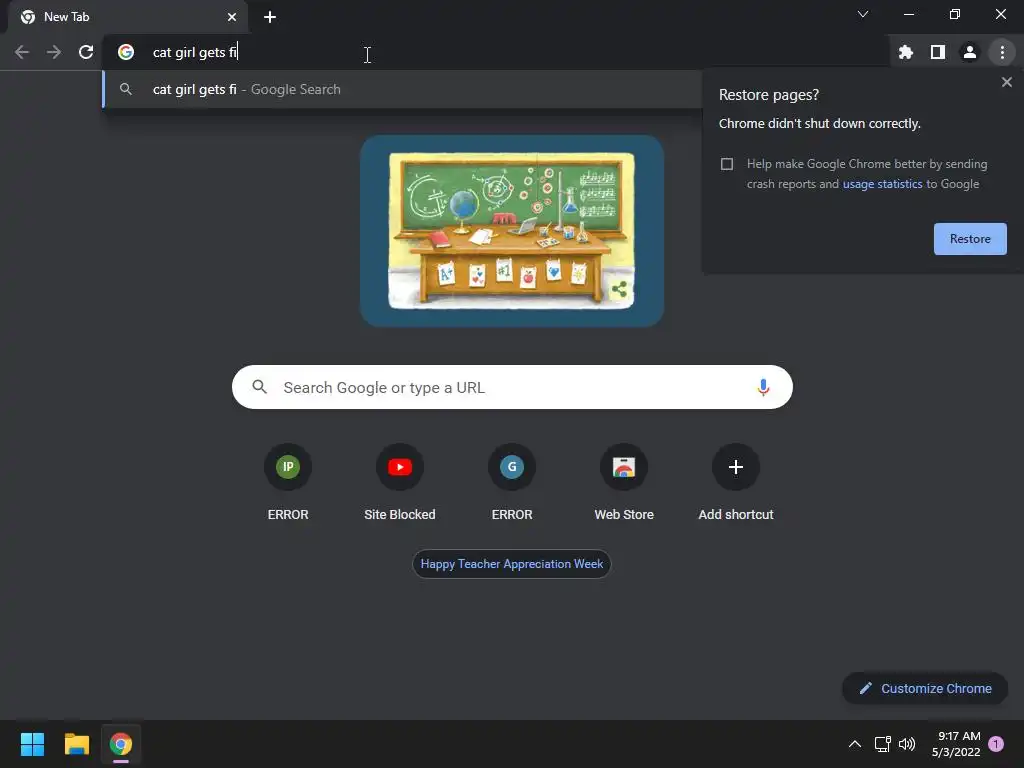Screen dimensions: 1024x768
Task: Click the Customize Chrome button
Action: 925,688
